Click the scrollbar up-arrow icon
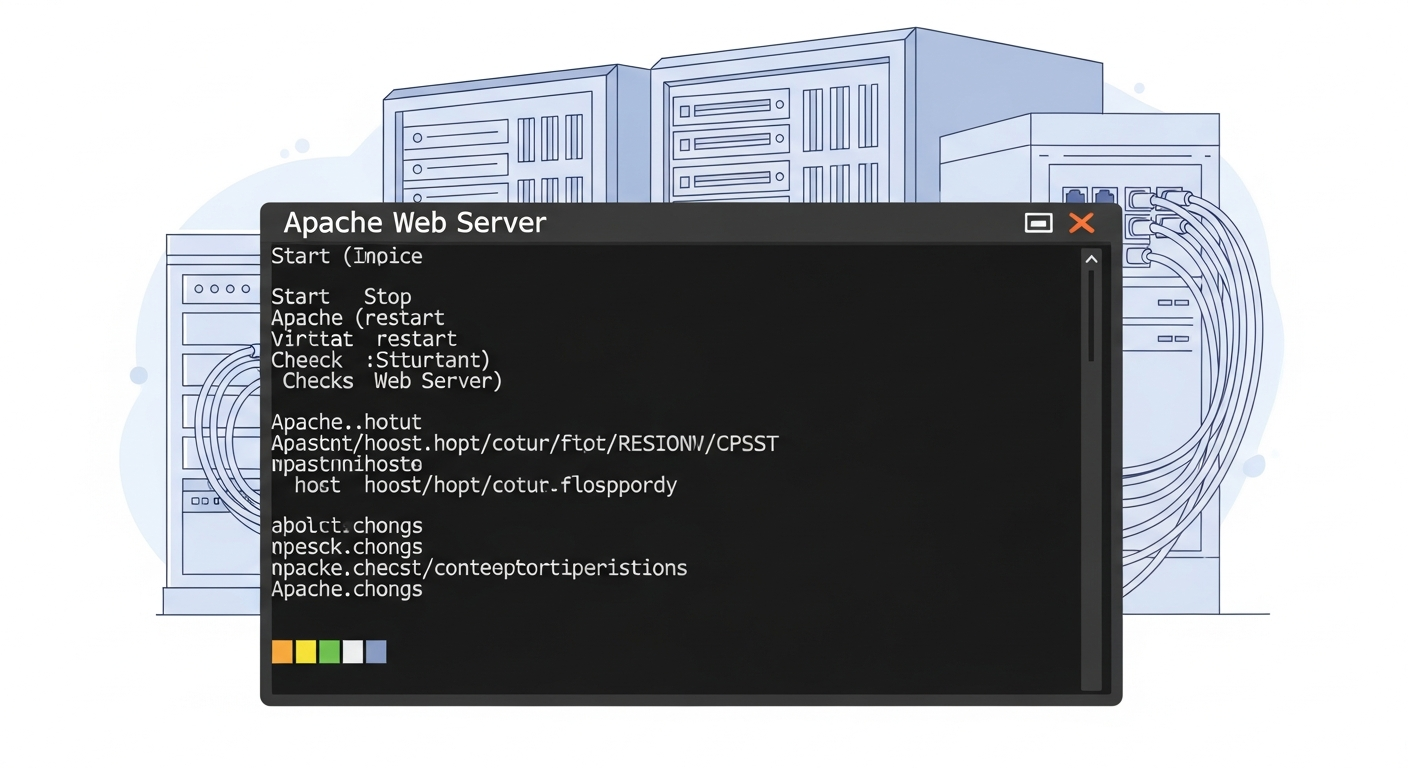This screenshot has height=768, width=1408. (x=1092, y=258)
